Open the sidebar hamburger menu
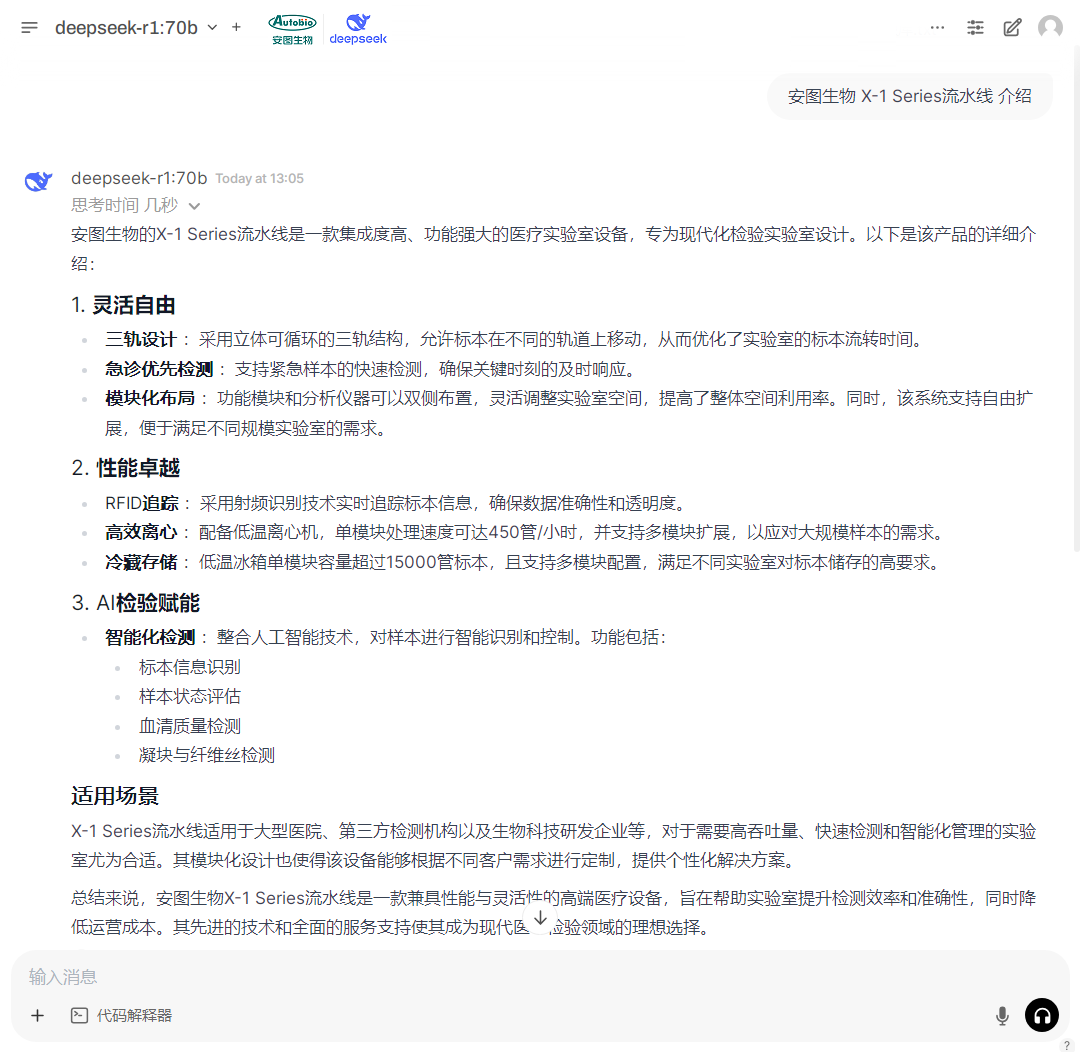Image resolution: width=1080 pixels, height=1052 pixels. coord(30,28)
